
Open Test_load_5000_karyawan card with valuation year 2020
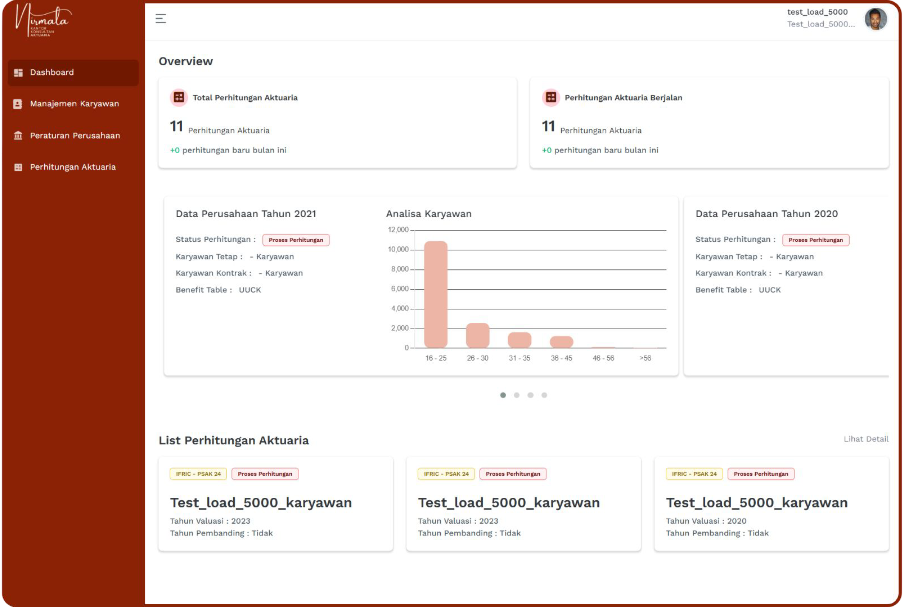771,504
